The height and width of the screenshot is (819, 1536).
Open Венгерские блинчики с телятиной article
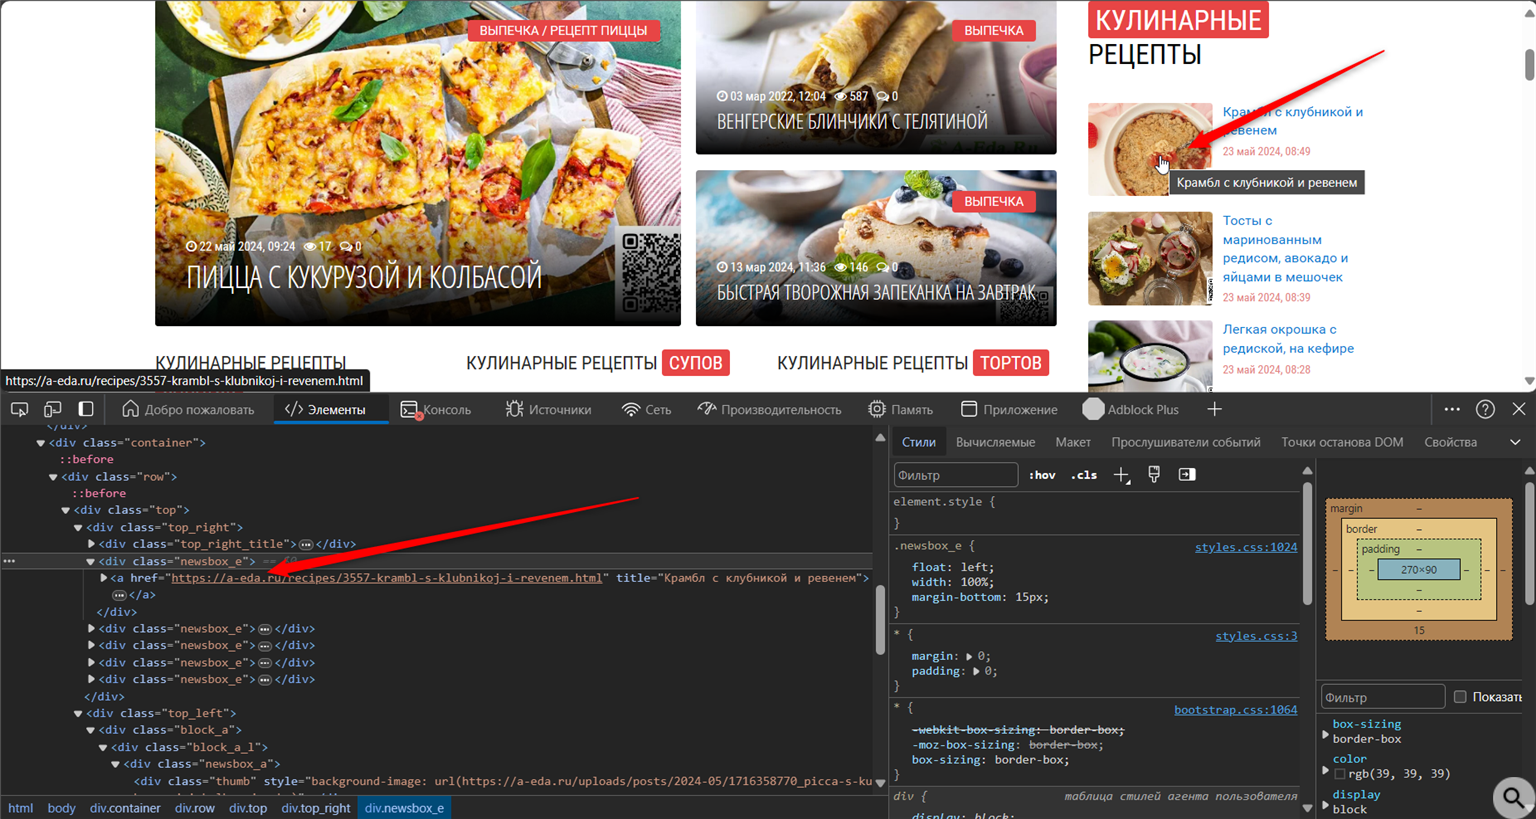(x=852, y=122)
